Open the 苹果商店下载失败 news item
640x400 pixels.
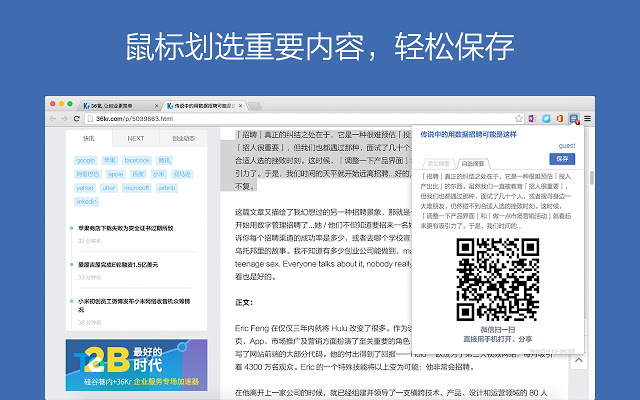click(126, 228)
